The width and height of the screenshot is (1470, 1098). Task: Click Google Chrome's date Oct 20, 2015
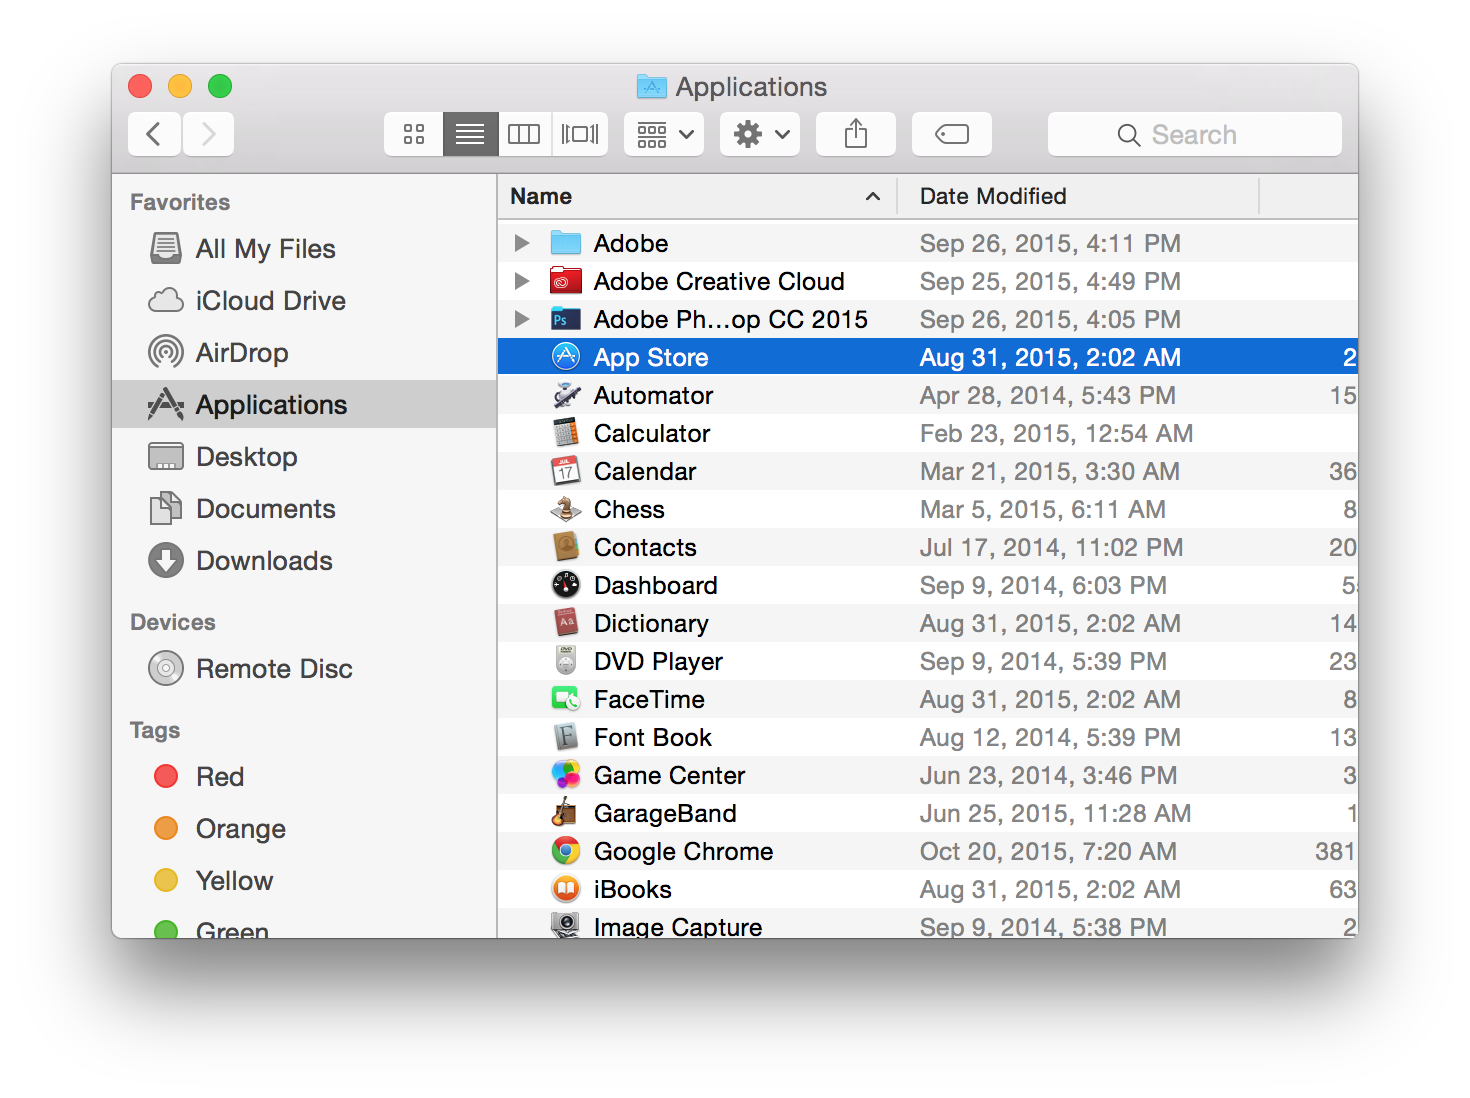(1048, 851)
